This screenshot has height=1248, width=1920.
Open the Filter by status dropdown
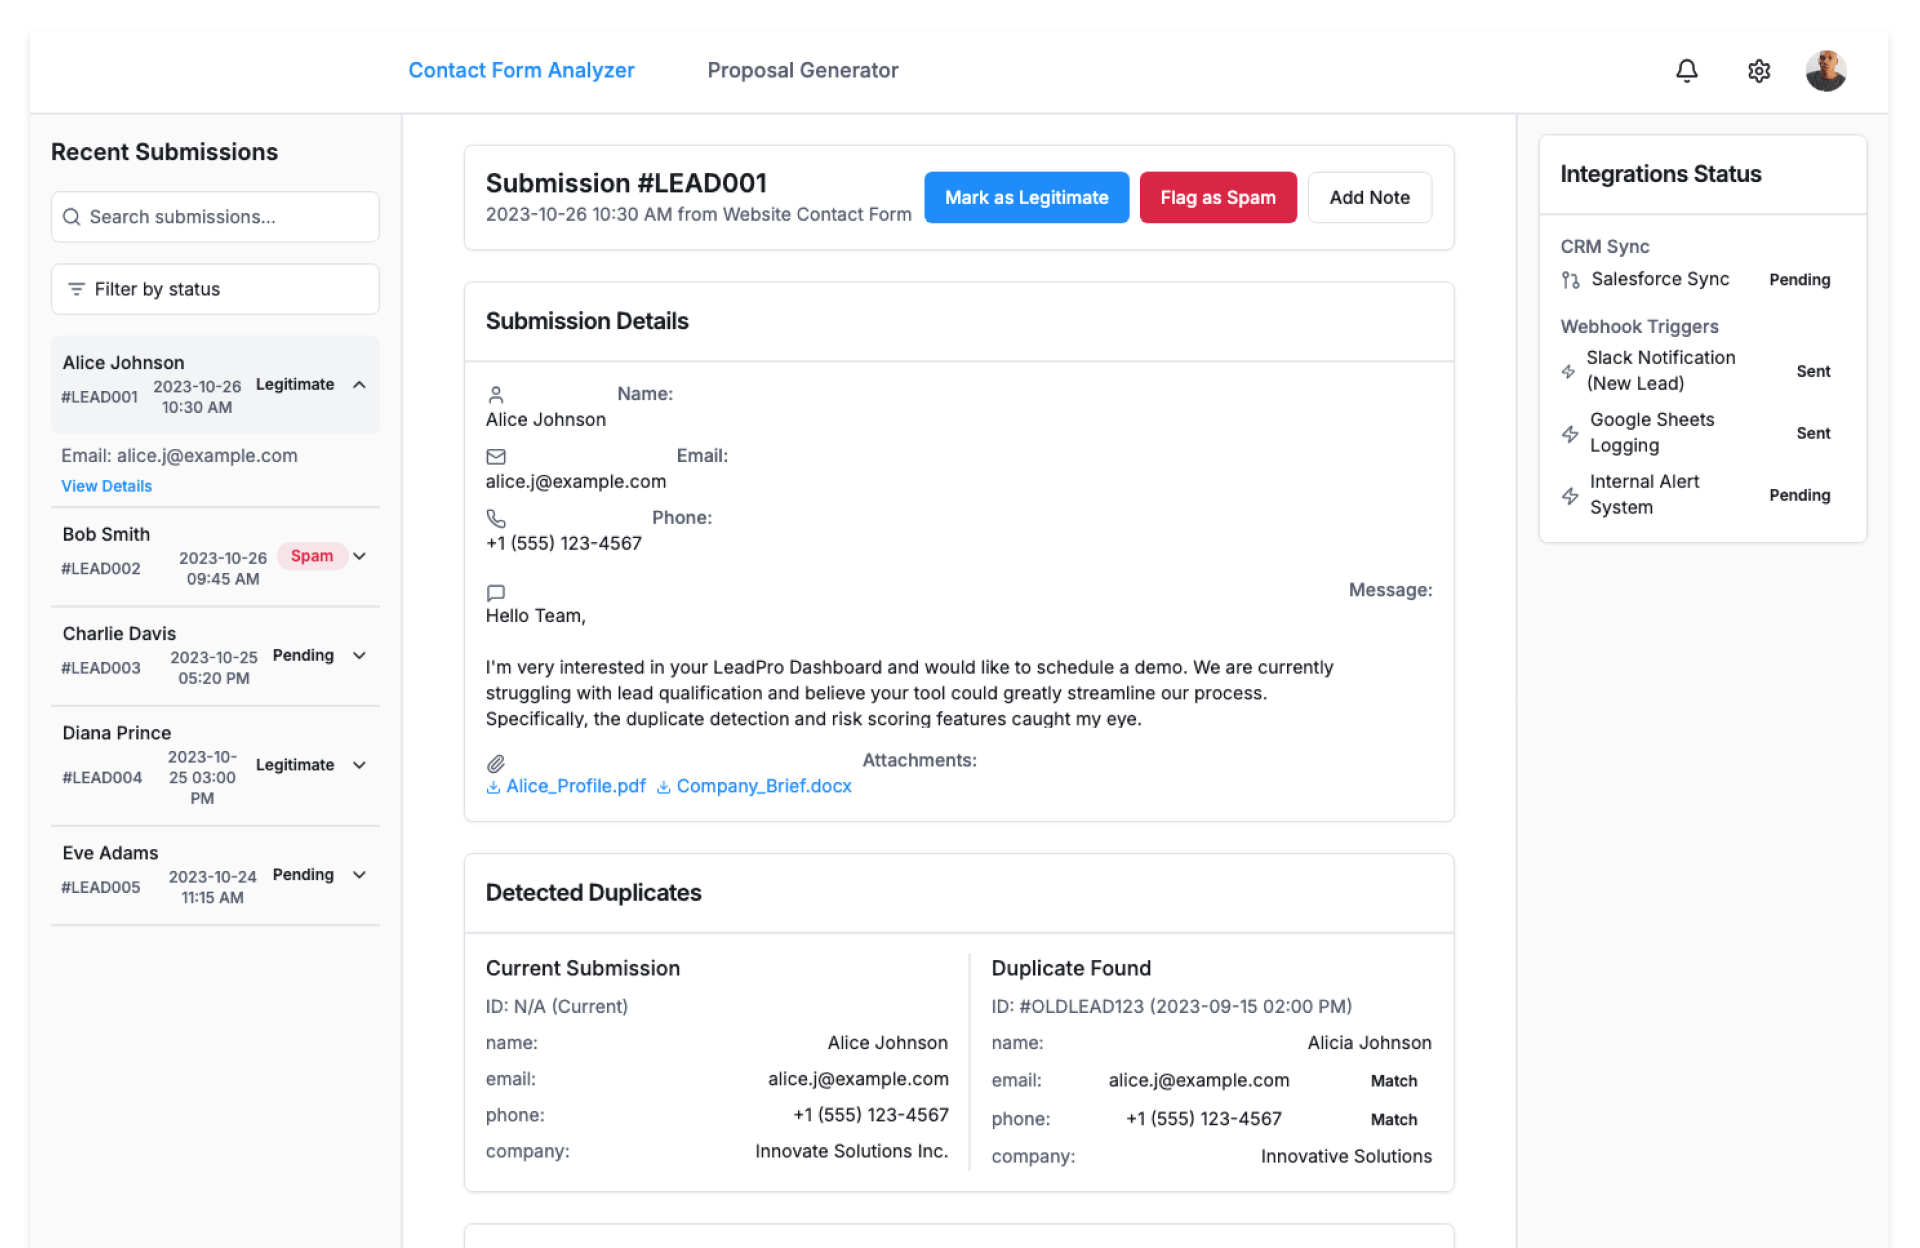click(215, 289)
